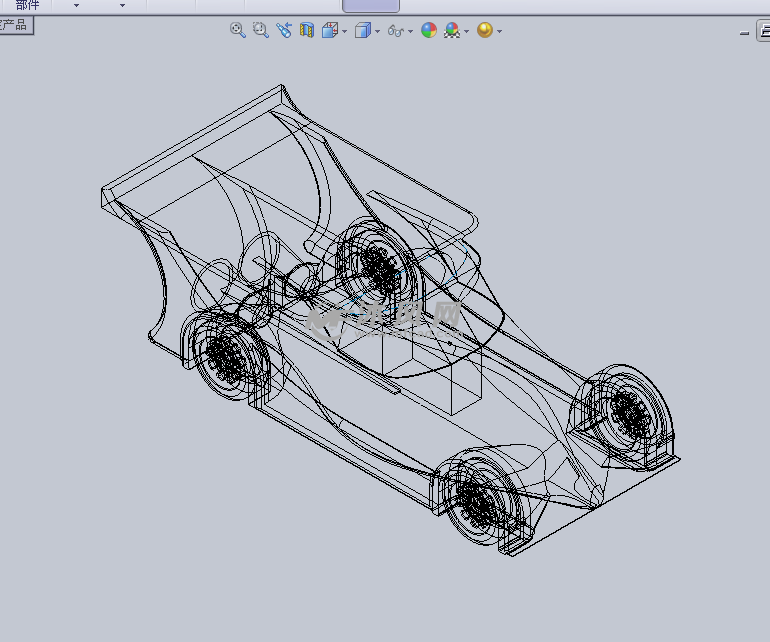
Task: Open the Apply Scene dropdown arrow
Action: pyautogui.click(x=466, y=31)
